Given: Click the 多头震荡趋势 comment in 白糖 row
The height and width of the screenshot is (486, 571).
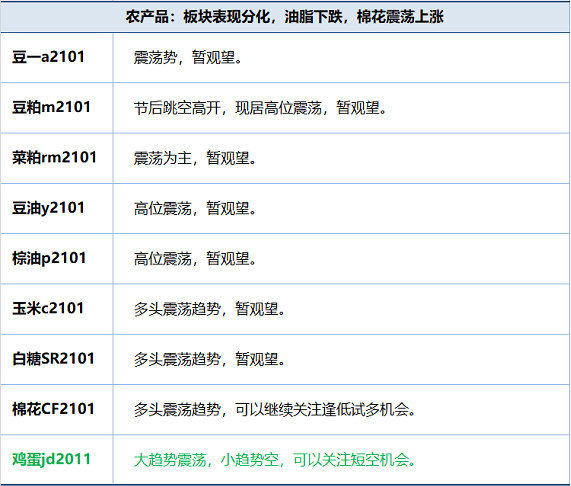Looking at the screenshot, I should (209, 359).
